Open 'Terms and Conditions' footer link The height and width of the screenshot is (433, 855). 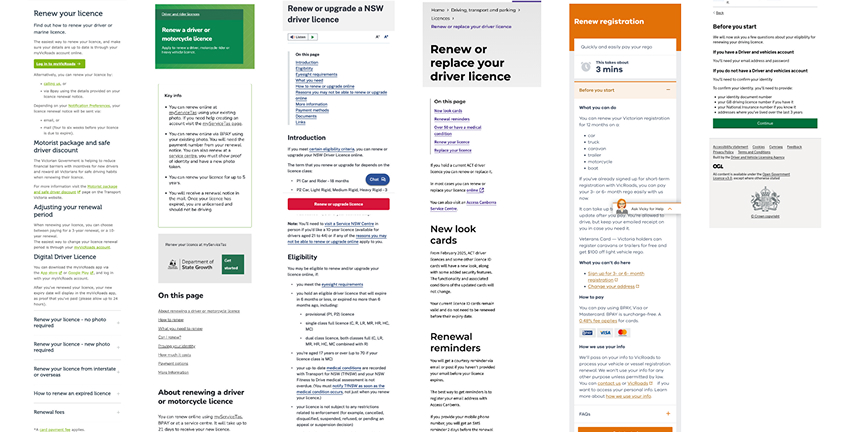pyautogui.click(x=754, y=152)
